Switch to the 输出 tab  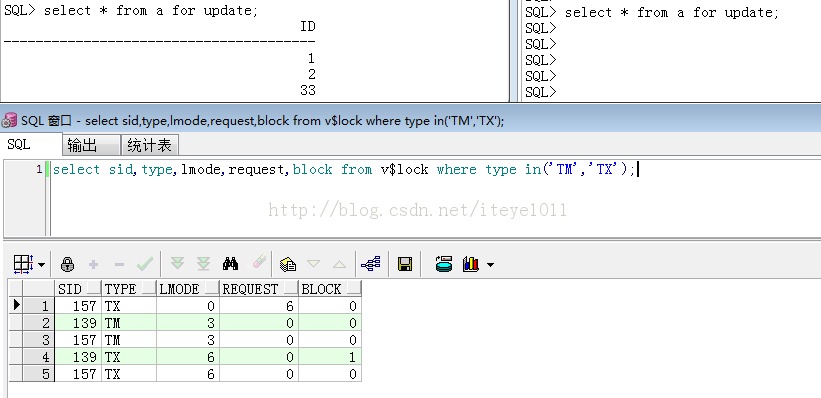[x=91, y=145]
